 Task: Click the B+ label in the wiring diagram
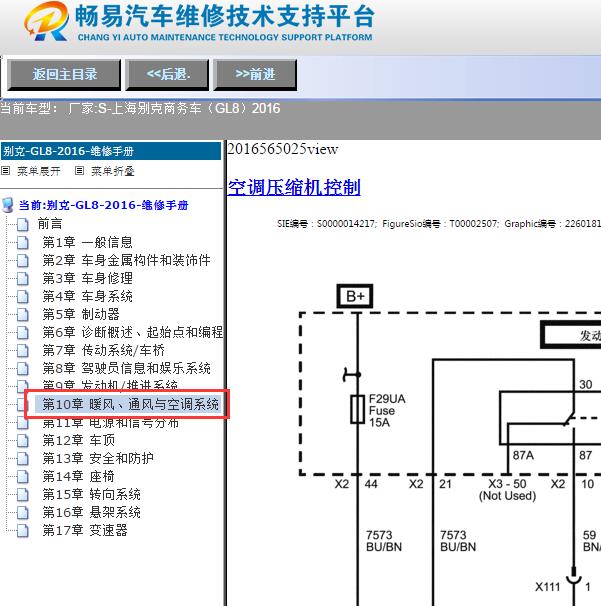[x=355, y=296]
